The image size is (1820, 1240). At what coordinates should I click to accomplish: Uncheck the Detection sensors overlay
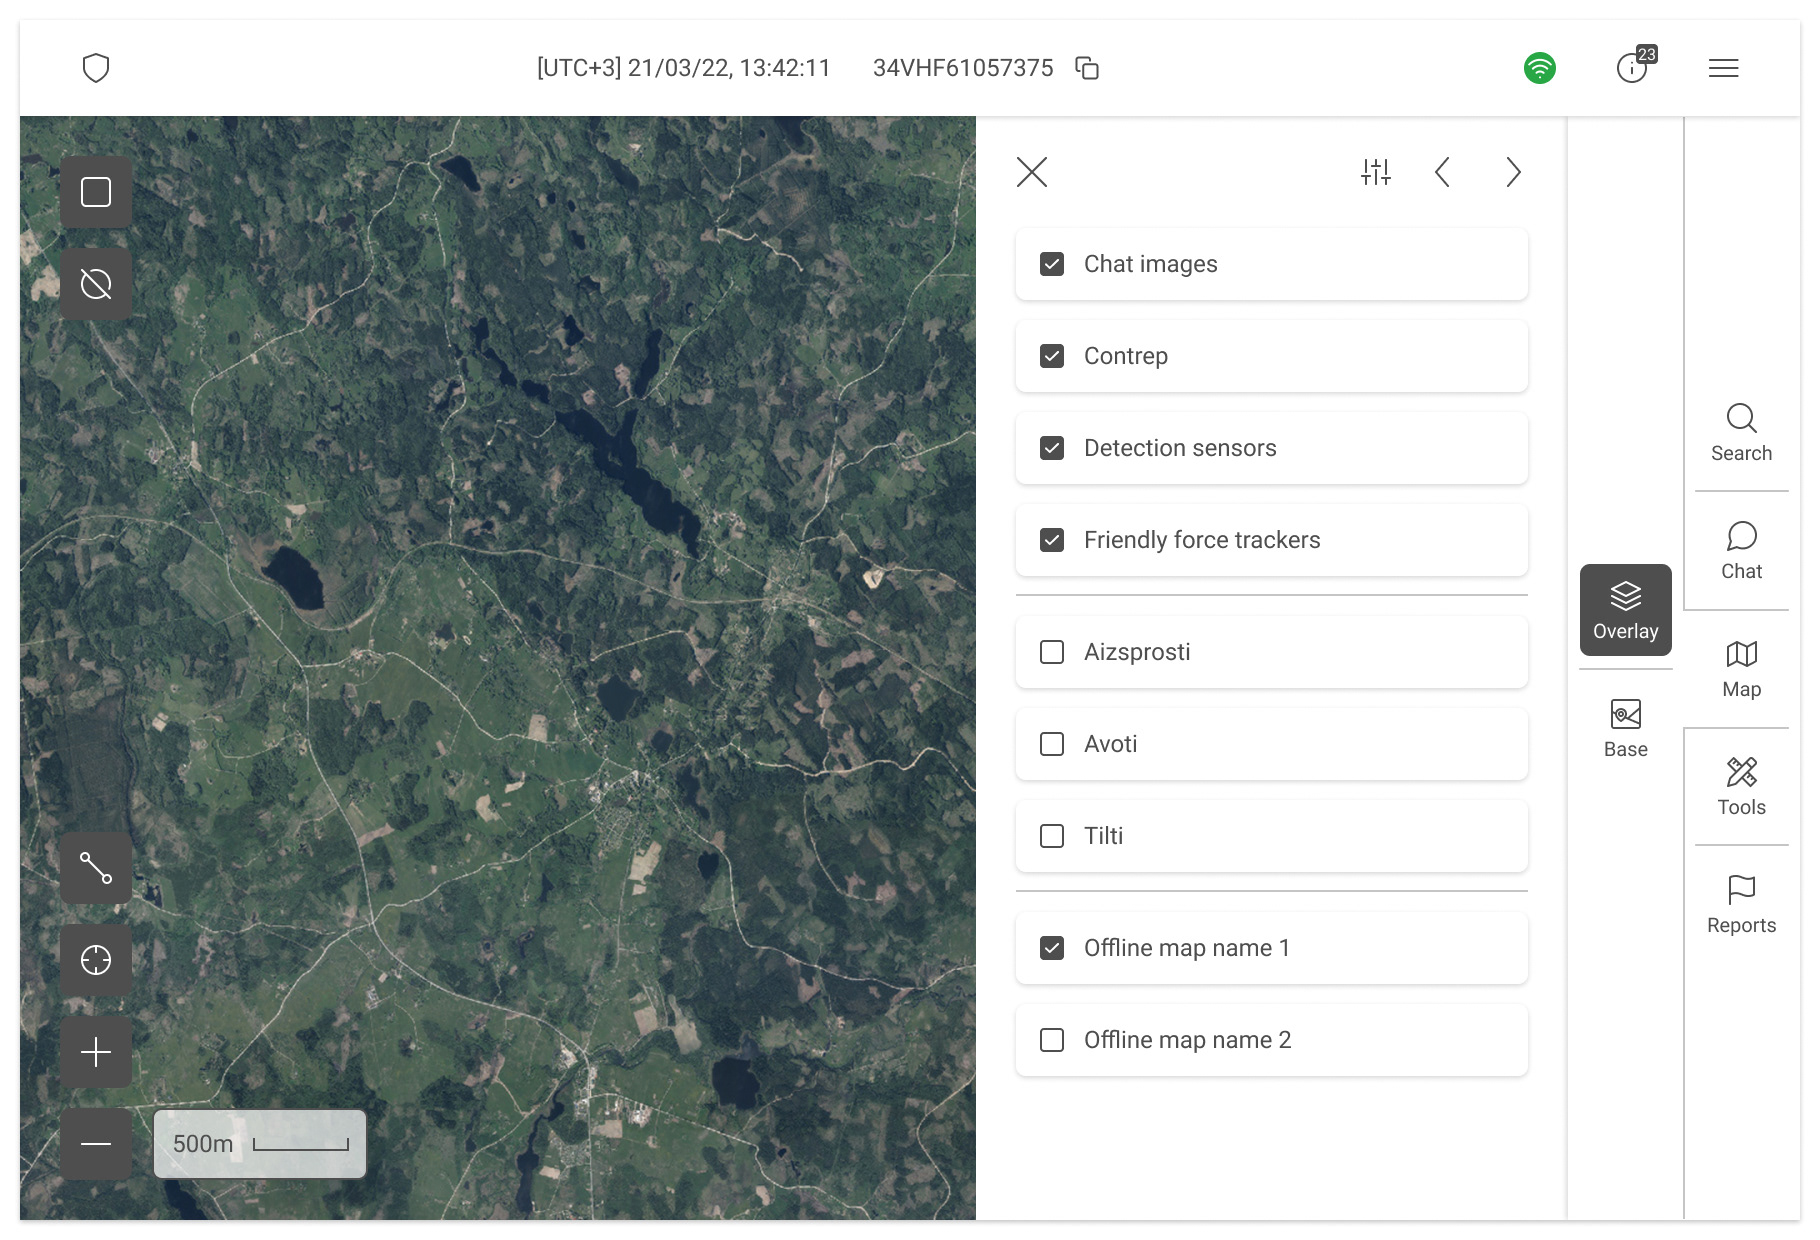pyautogui.click(x=1052, y=448)
